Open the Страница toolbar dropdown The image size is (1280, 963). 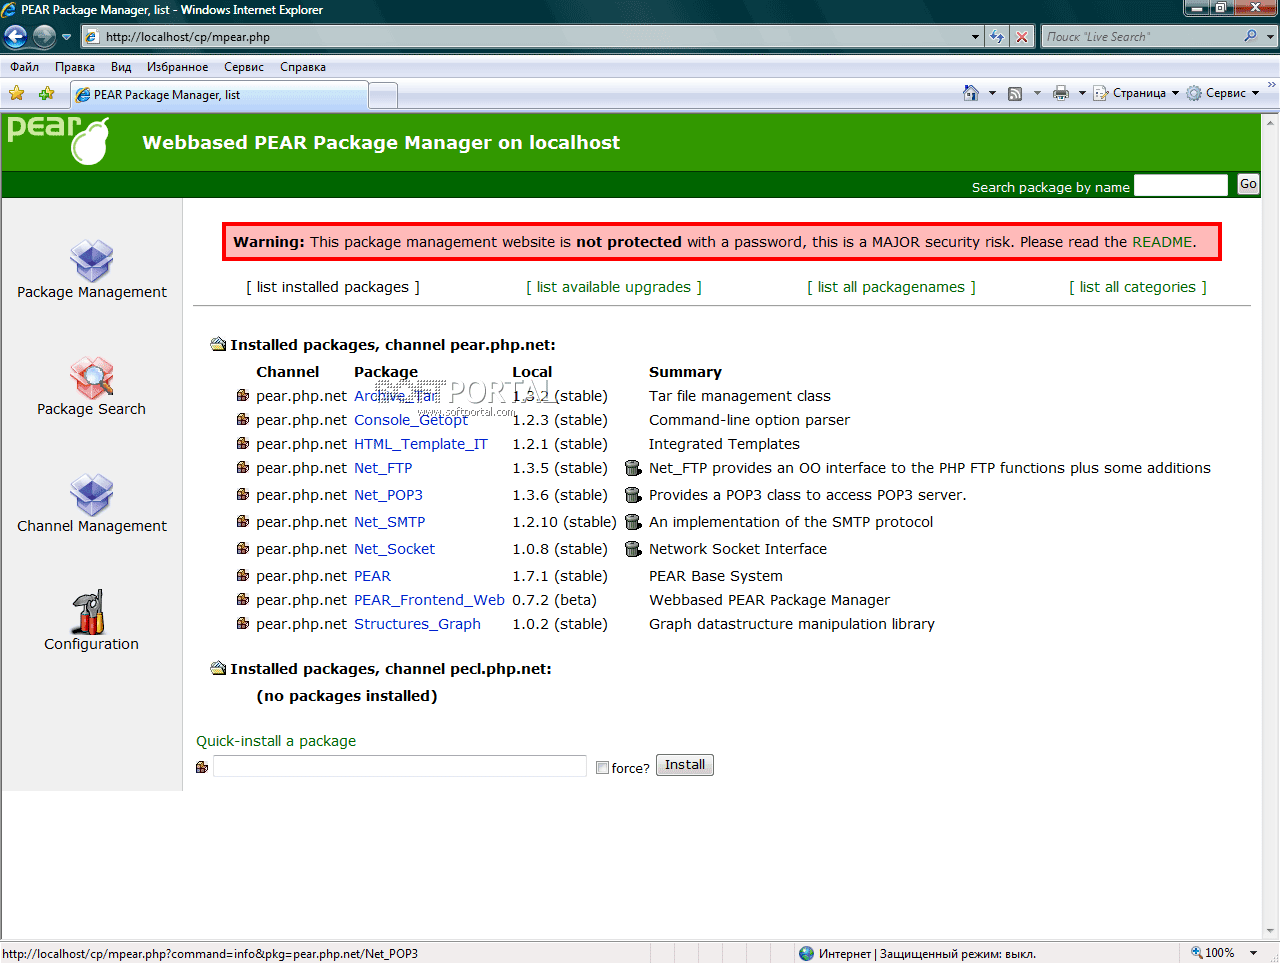tap(1136, 93)
